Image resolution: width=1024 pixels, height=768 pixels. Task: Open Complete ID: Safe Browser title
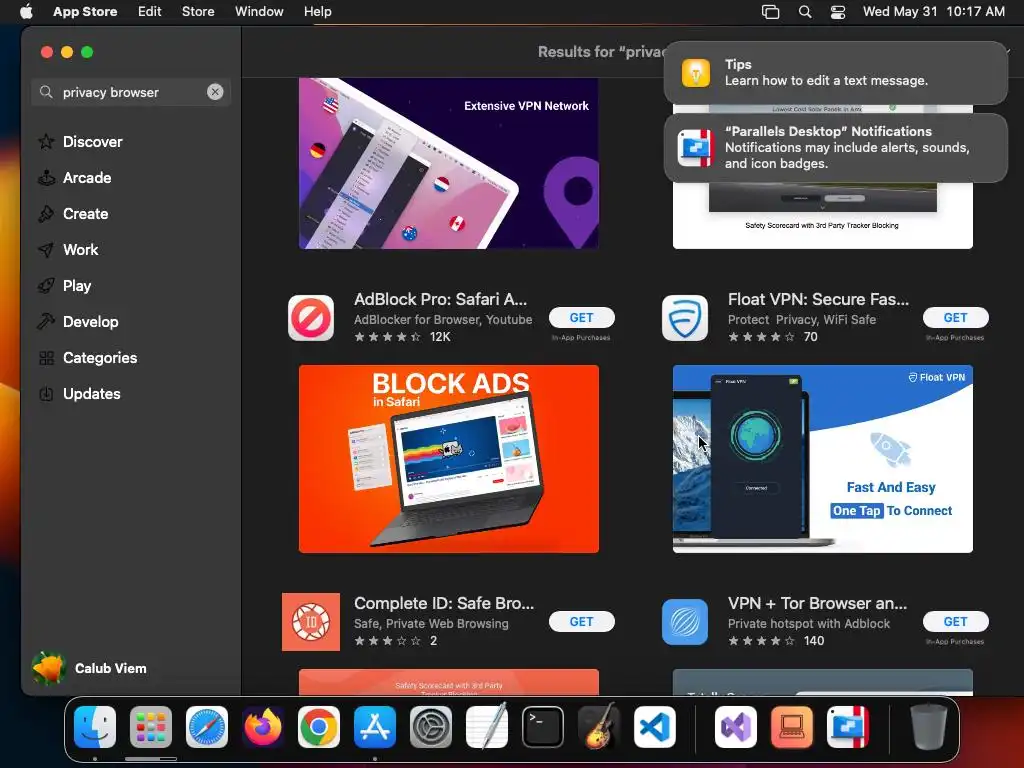[444, 603]
